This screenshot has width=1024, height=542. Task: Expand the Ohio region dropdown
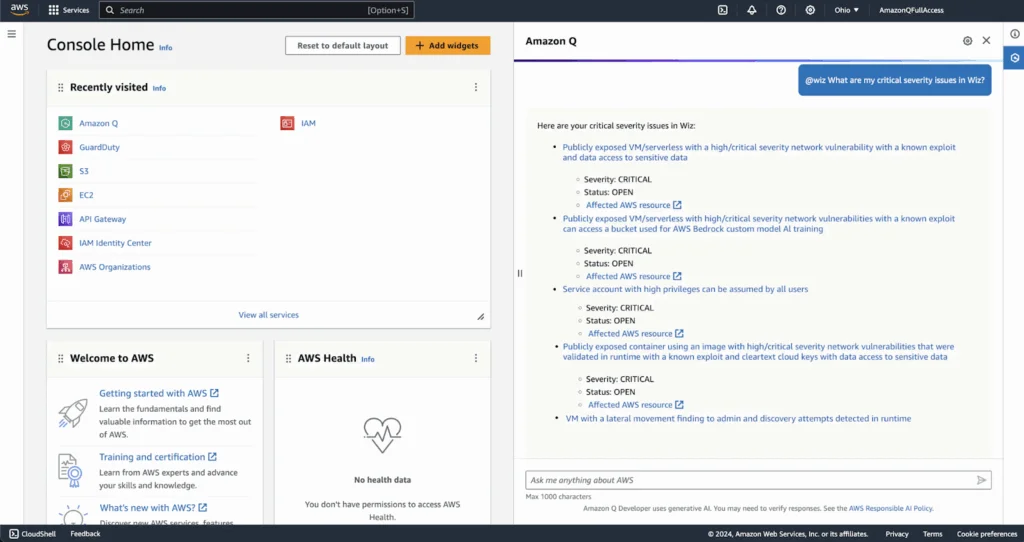tap(846, 10)
